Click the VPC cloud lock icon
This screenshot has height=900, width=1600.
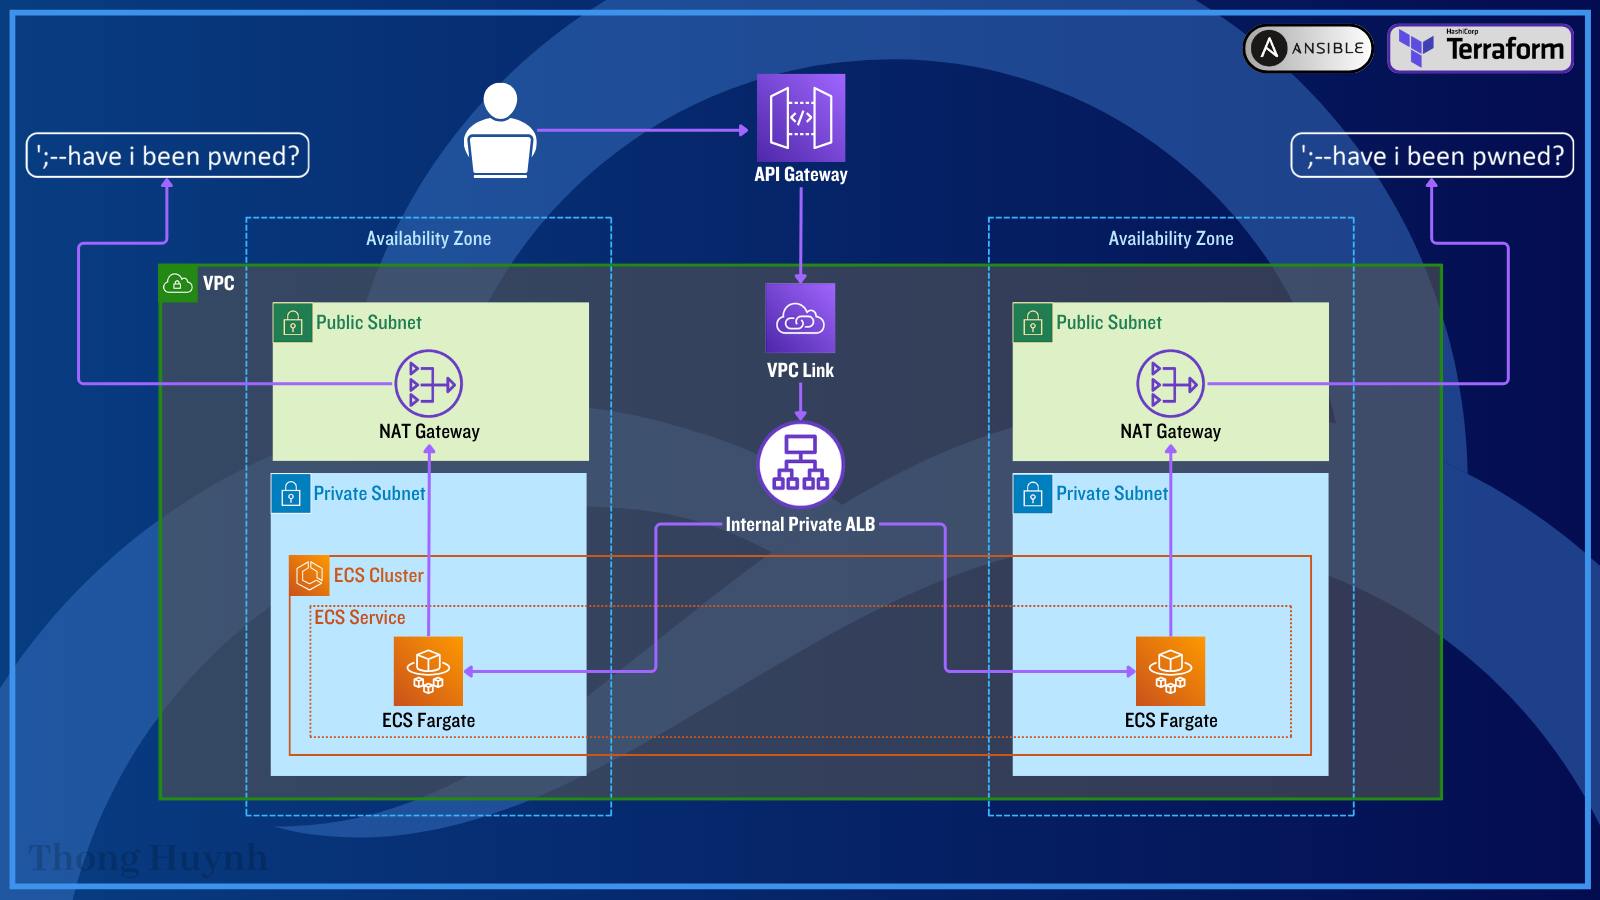pos(178,284)
